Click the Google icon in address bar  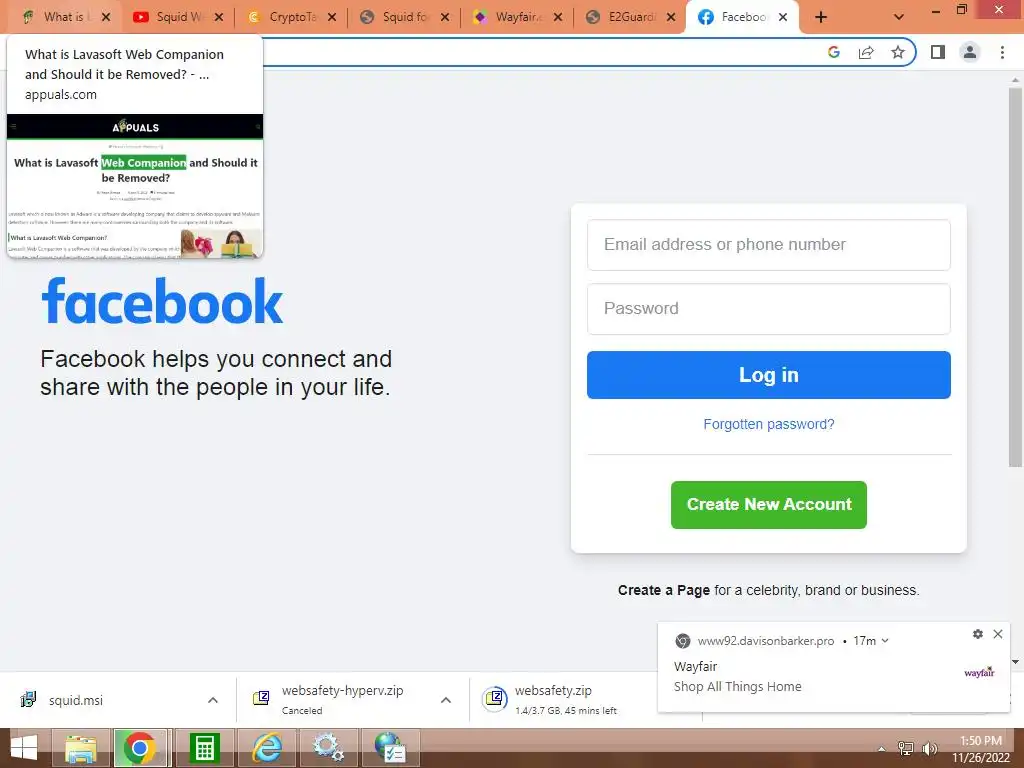[834, 52]
